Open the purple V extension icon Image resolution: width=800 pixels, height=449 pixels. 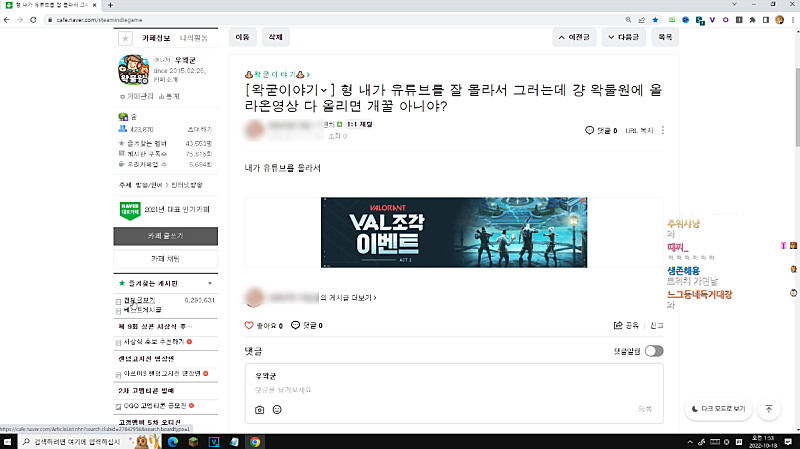pos(712,20)
